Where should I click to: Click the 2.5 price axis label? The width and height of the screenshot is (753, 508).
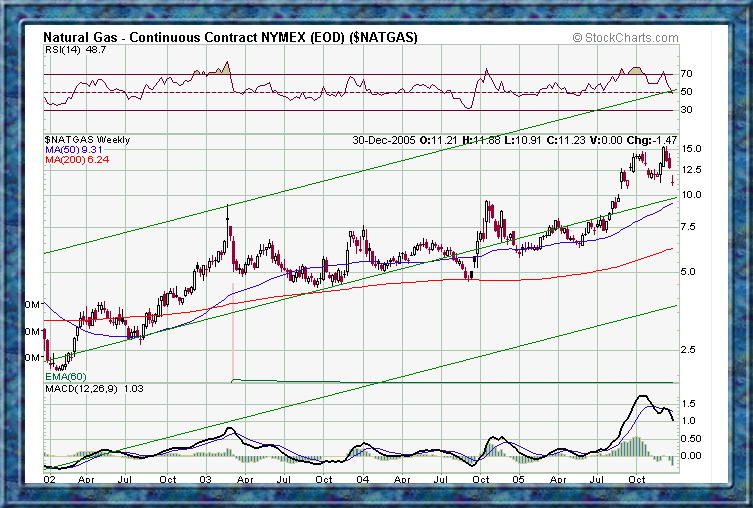coord(688,350)
